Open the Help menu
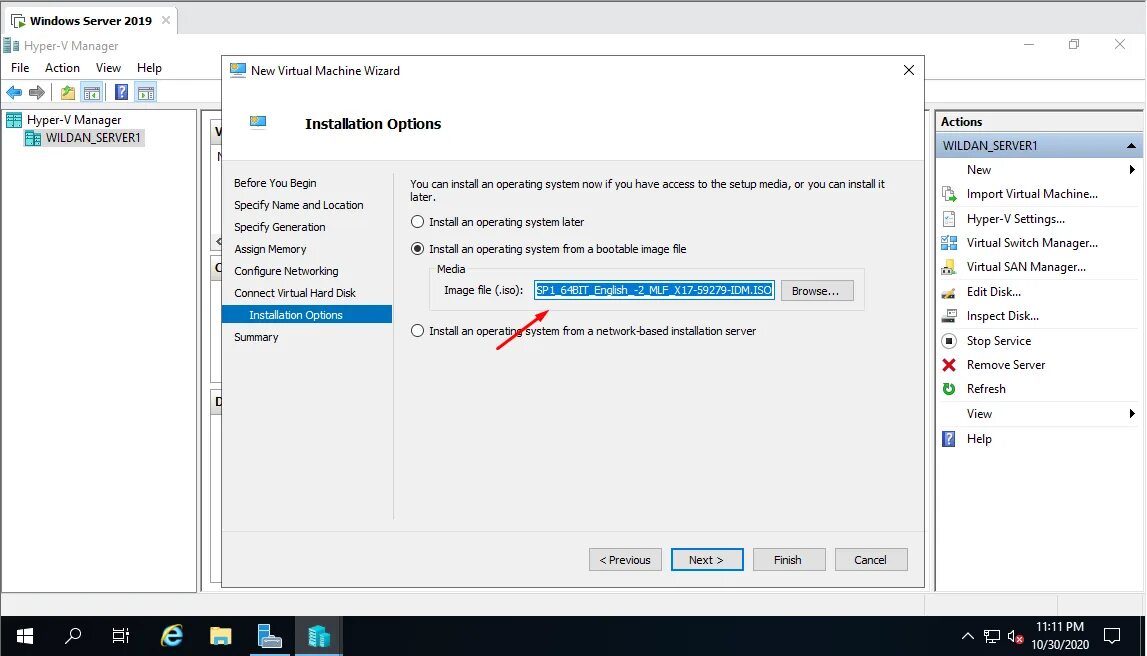The image size is (1147, 656). pos(149,68)
